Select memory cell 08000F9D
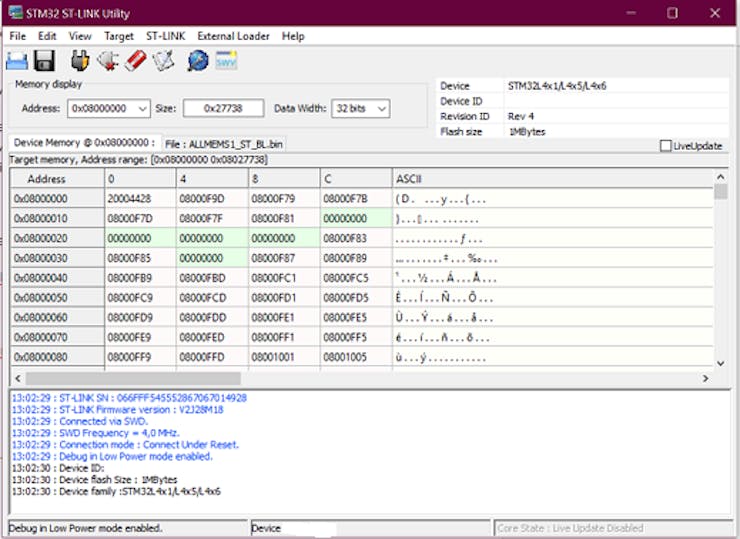Image resolution: width=740 pixels, height=539 pixels. [x=212, y=199]
